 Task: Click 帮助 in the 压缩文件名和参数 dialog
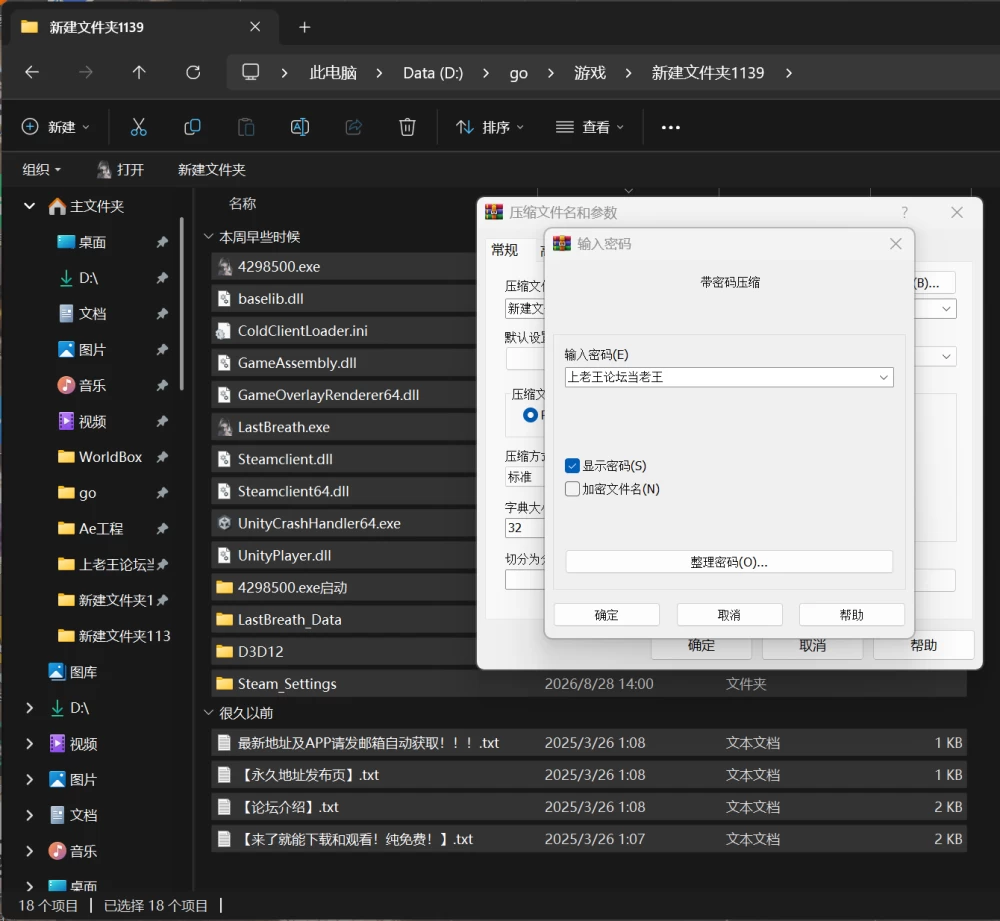923,645
